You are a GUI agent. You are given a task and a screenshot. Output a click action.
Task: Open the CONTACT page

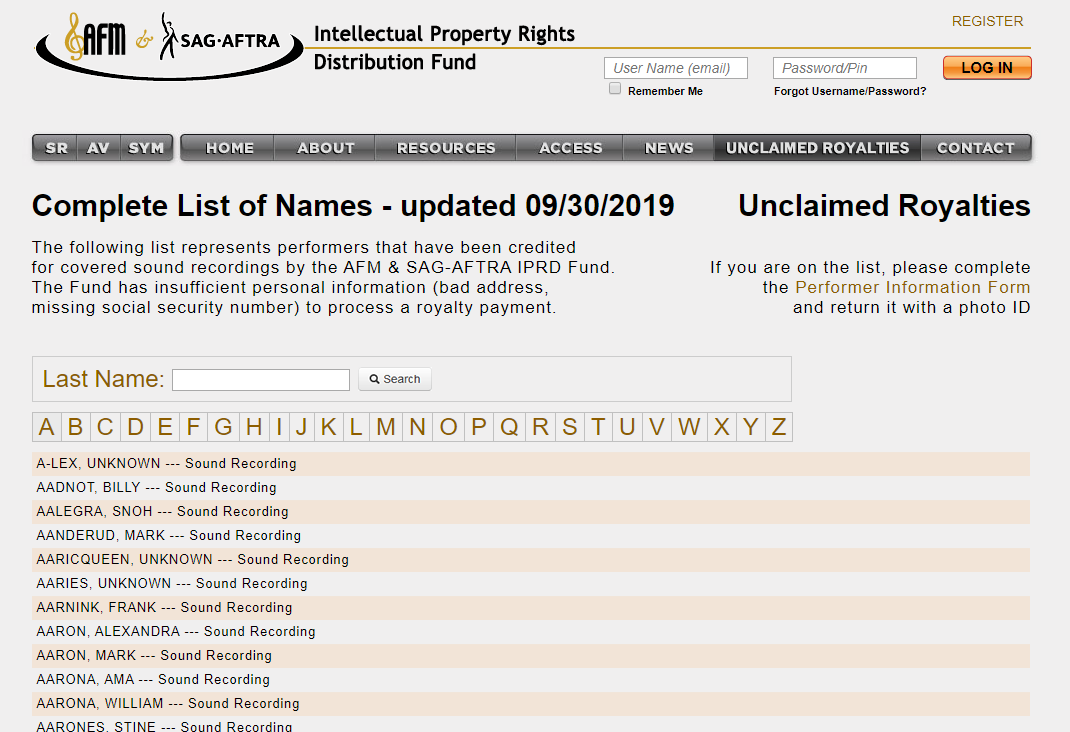tap(975, 147)
